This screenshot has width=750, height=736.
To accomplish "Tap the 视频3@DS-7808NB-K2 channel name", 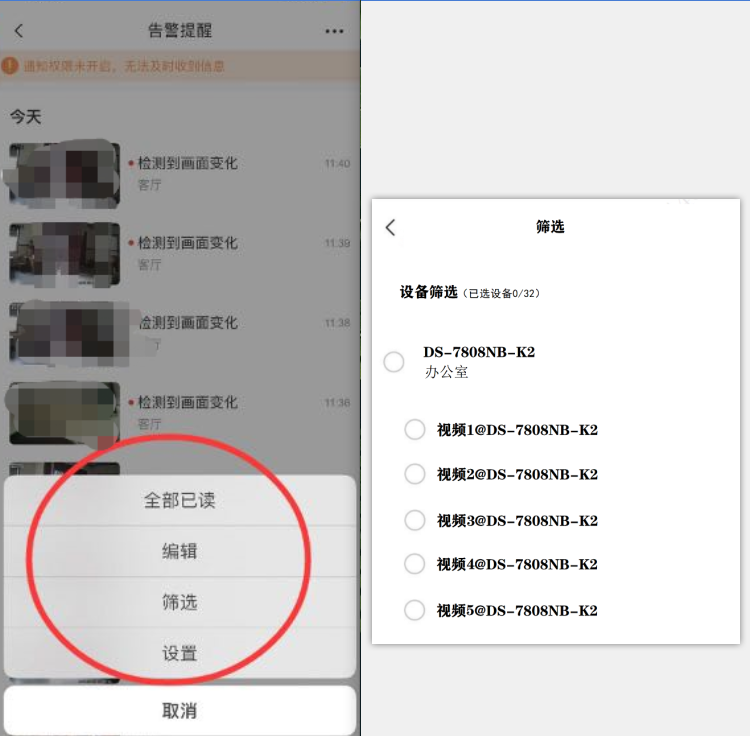I will (x=517, y=520).
